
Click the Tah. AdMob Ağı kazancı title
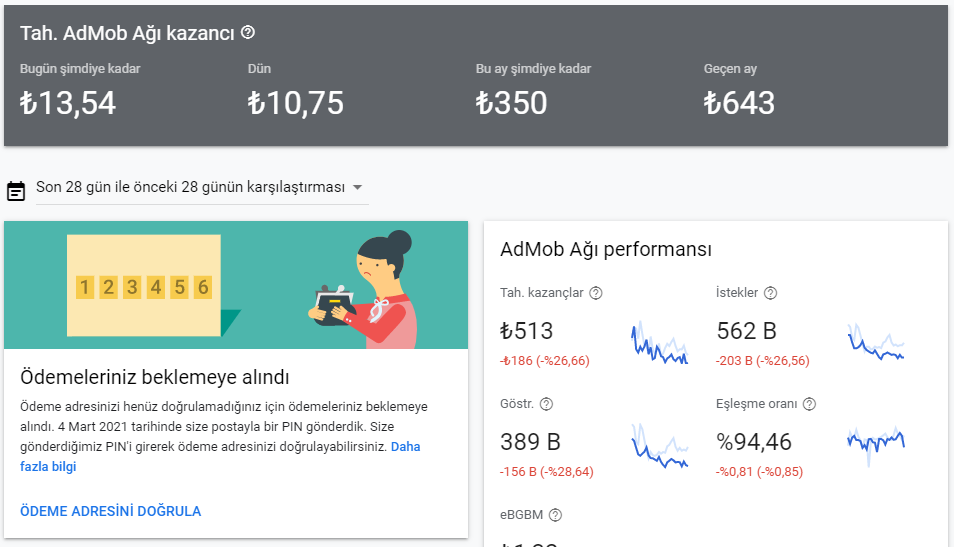pos(127,33)
